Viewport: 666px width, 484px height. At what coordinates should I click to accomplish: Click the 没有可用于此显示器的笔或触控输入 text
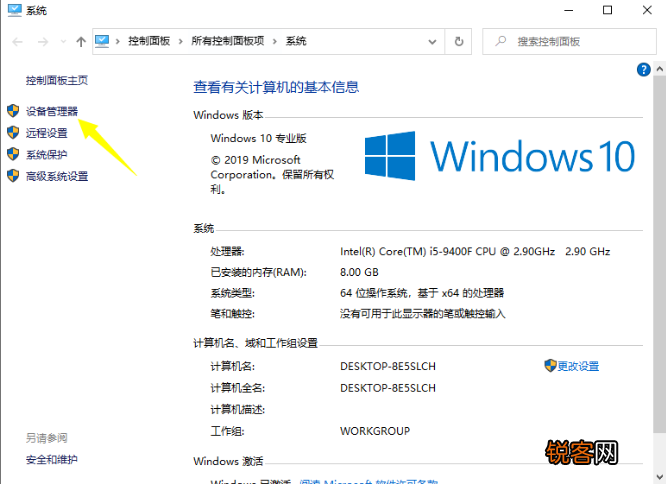click(x=423, y=314)
